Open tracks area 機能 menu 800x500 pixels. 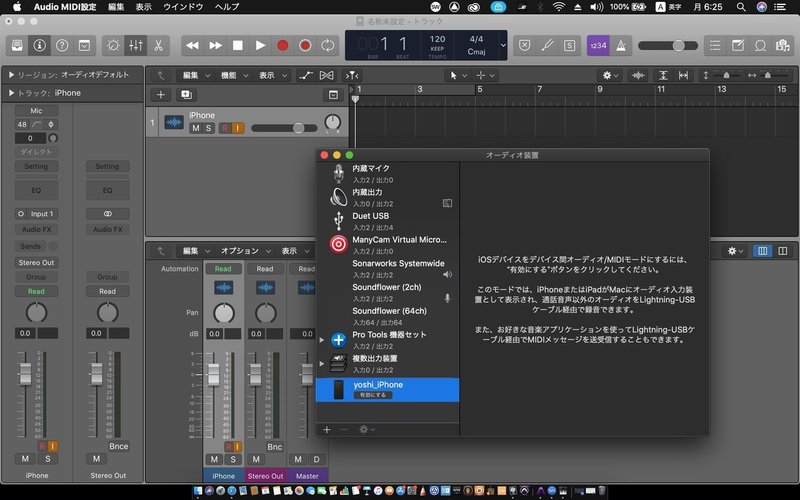(234, 76)
